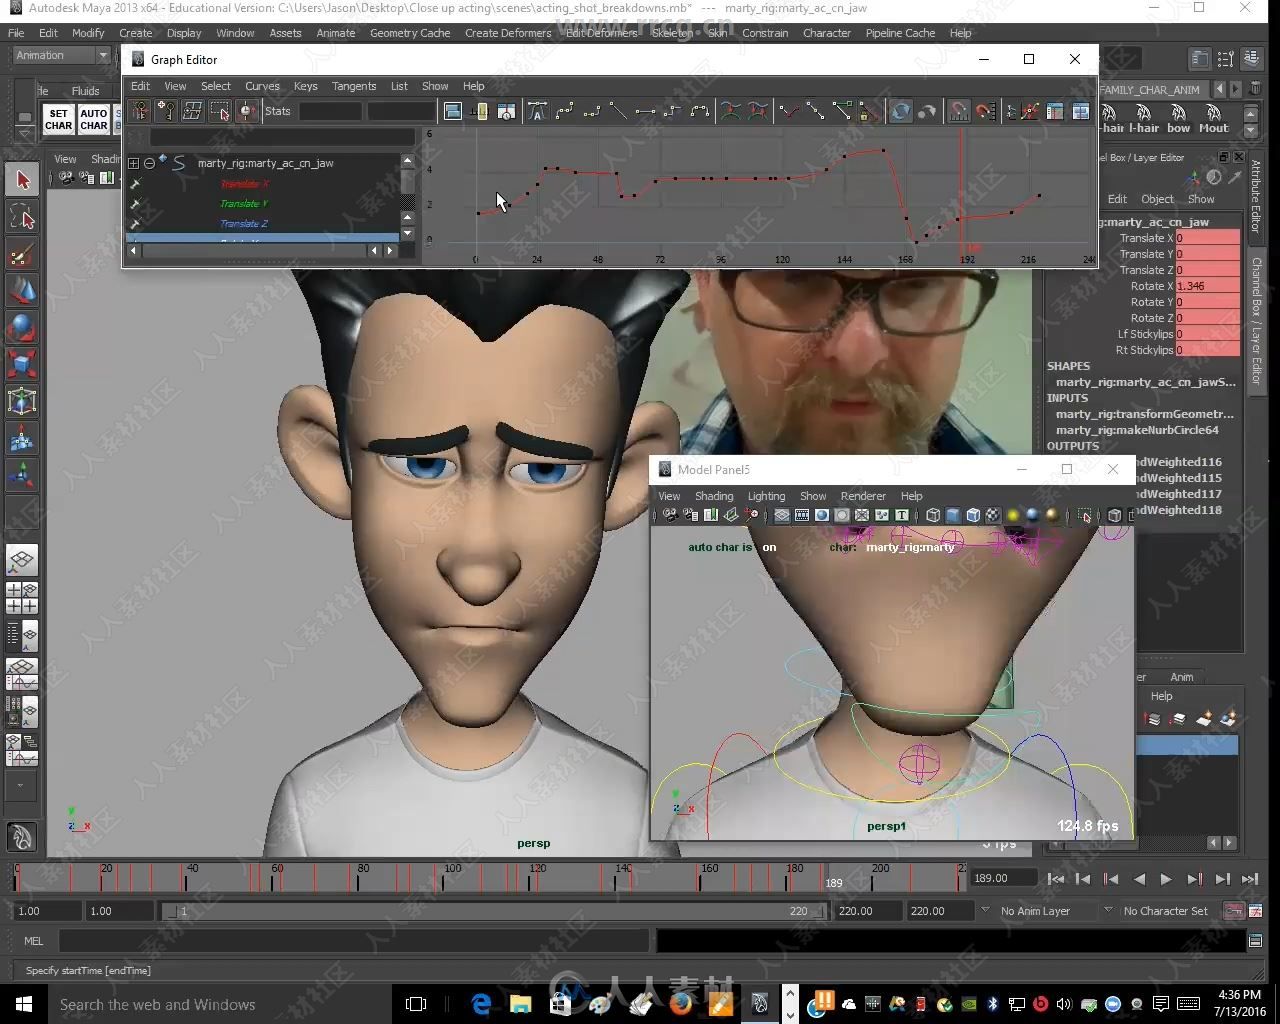Image resolution: width=1280 pixels, height=1024 pixels.
Task: Open Shading menu in Model Panel5
Action: coord(714,496)
